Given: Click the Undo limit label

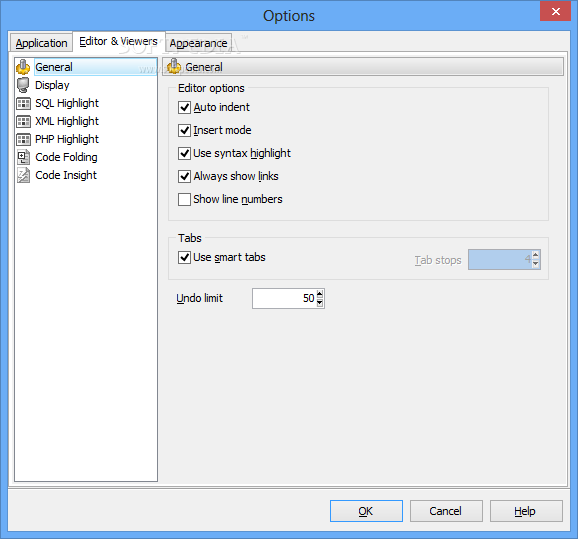Looking at the screenshot, I should (199, 298).
